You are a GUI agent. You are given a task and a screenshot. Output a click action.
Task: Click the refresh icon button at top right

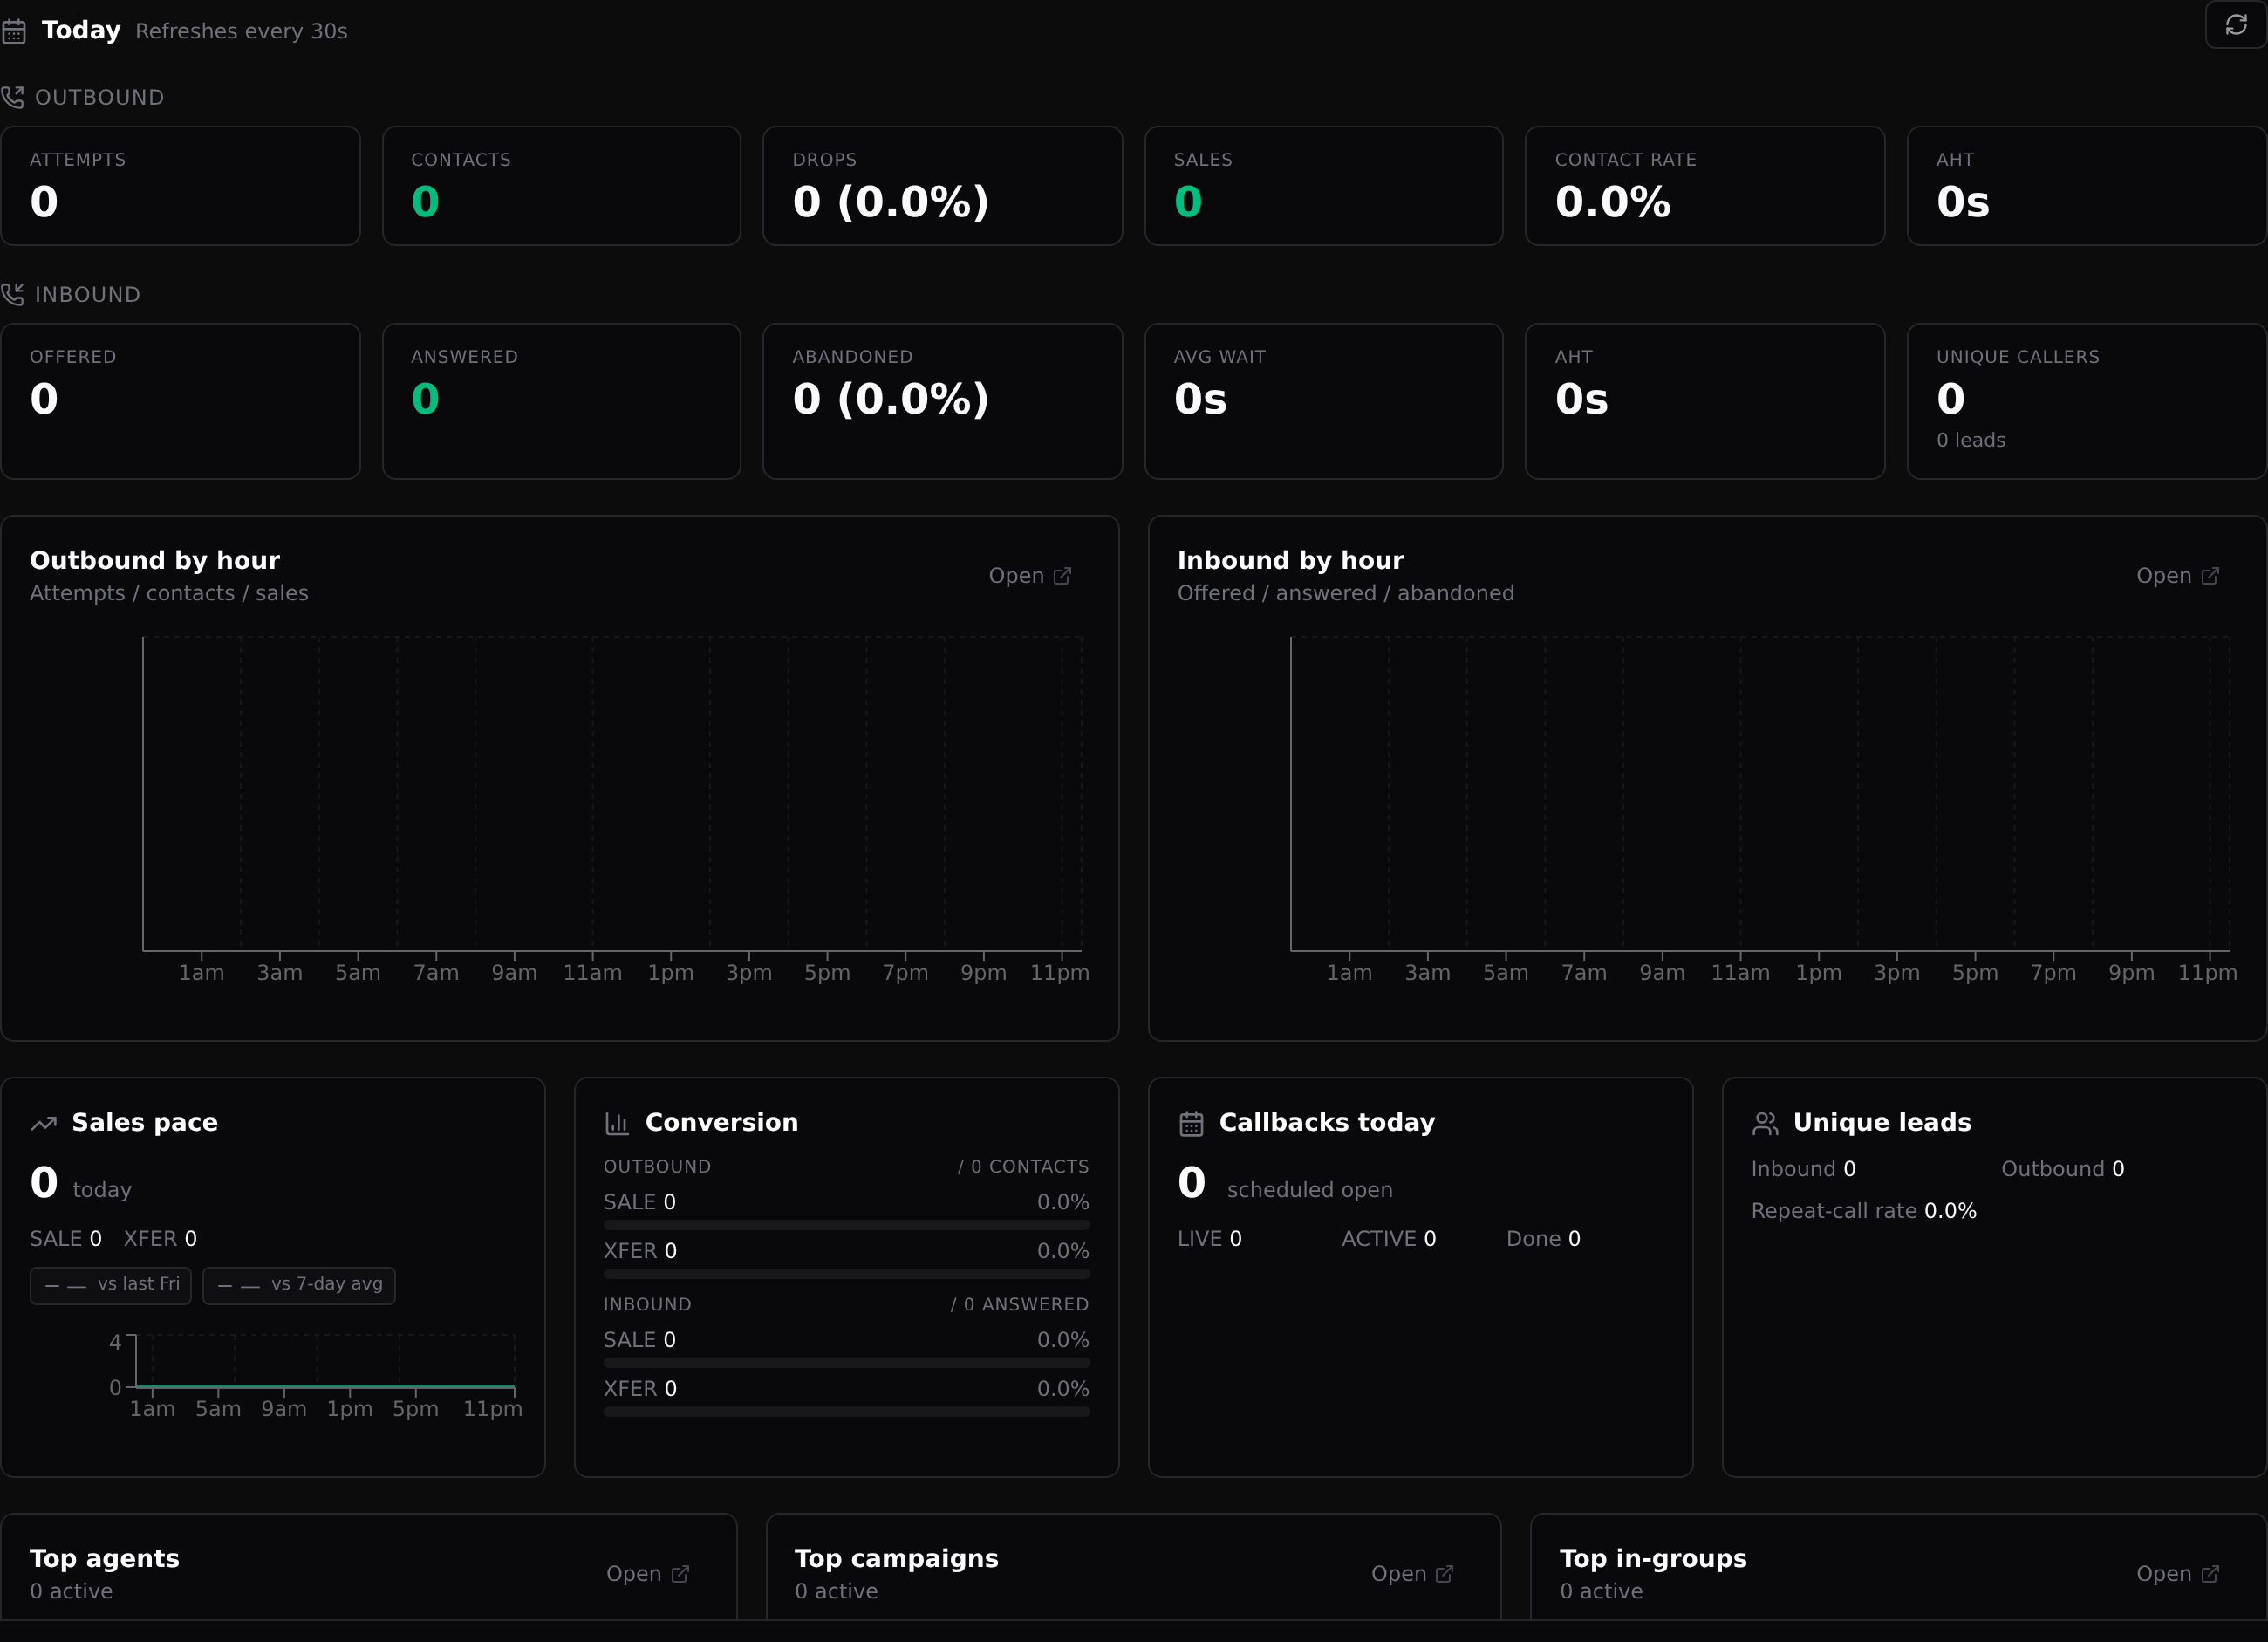click(2236, 24)
